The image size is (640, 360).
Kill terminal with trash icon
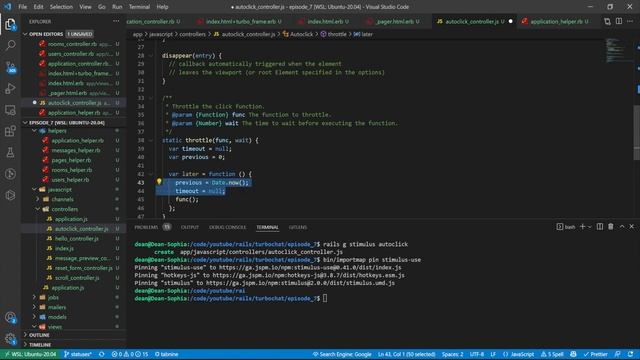(x=611, y=227)
